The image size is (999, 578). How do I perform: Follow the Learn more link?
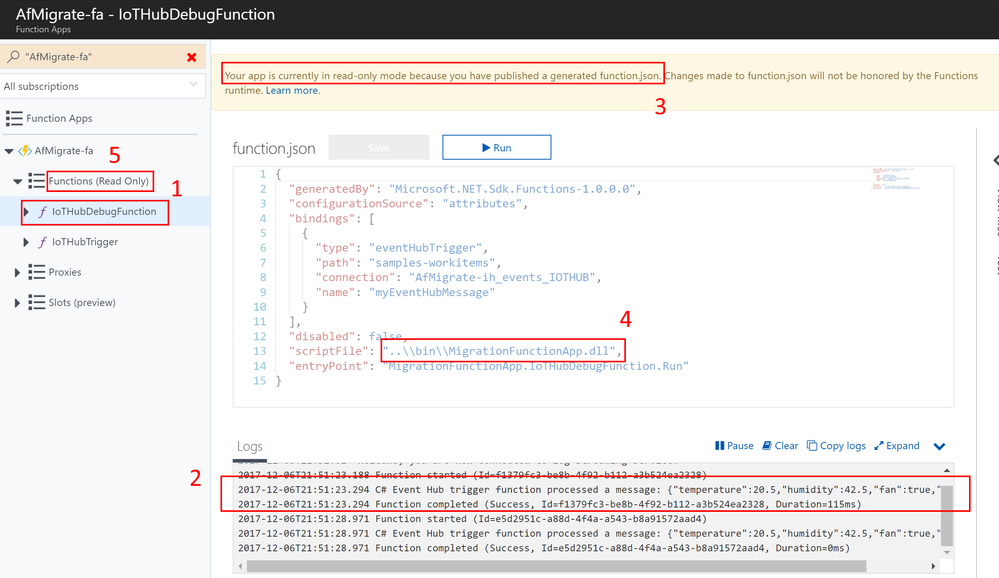point(292,90)
